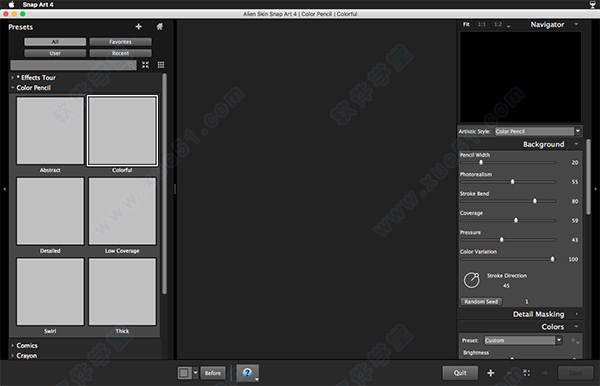Screen dimensions: 600x386
Task: Open preview layout dropdown arrow
Action: pyautogui.click(x=196, y=373)
